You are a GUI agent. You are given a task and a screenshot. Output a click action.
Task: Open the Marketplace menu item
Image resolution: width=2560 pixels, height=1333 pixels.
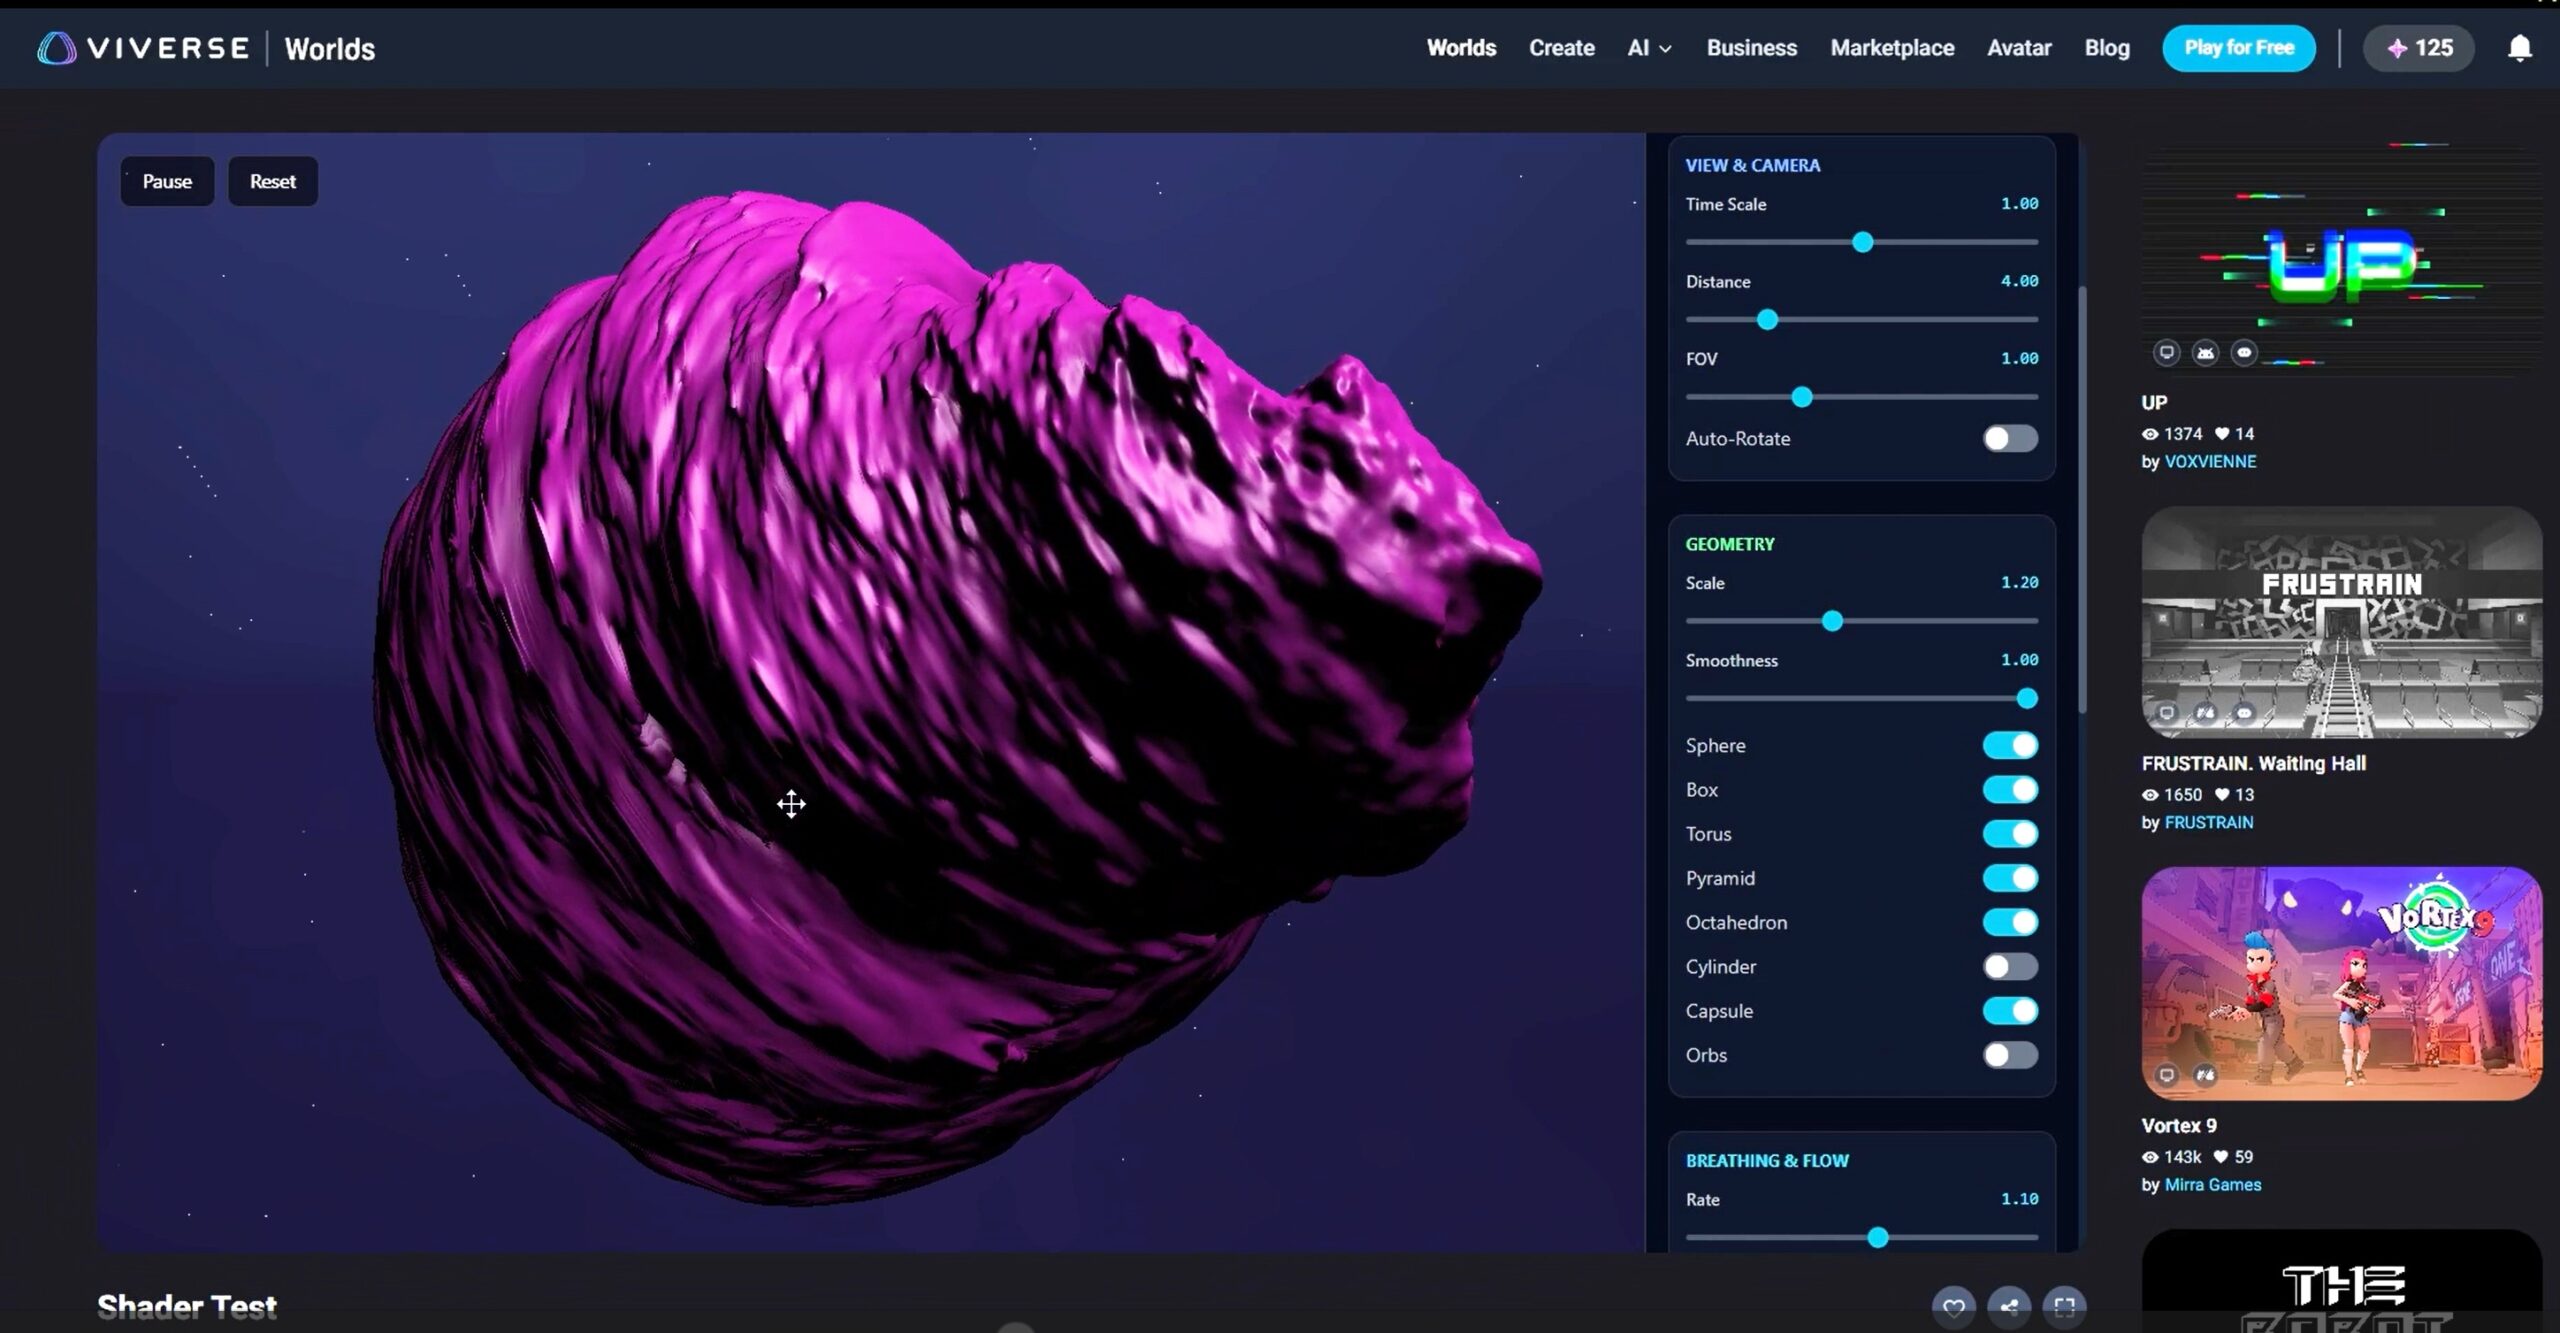pyautogui.click(x=1891, y=48)
